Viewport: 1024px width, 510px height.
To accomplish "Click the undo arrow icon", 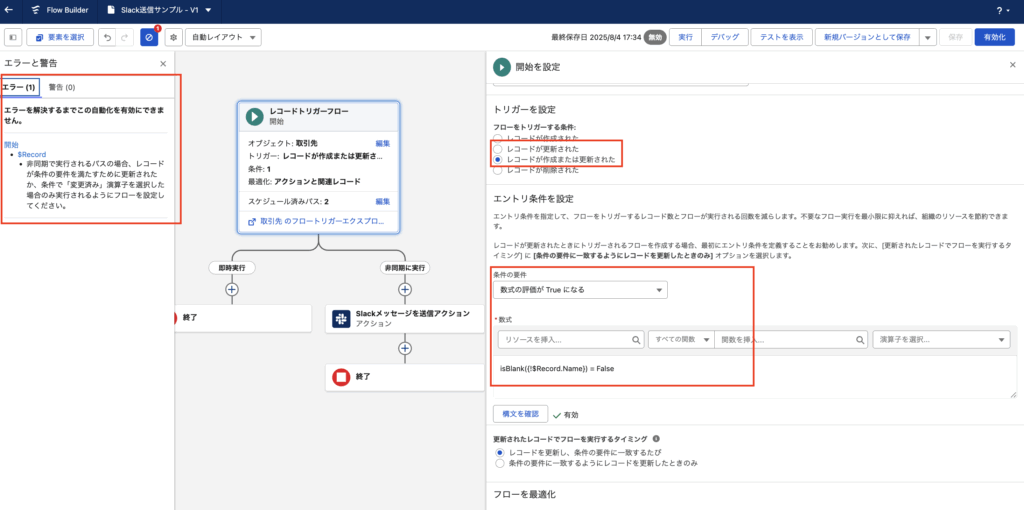I will coord(106,37).
